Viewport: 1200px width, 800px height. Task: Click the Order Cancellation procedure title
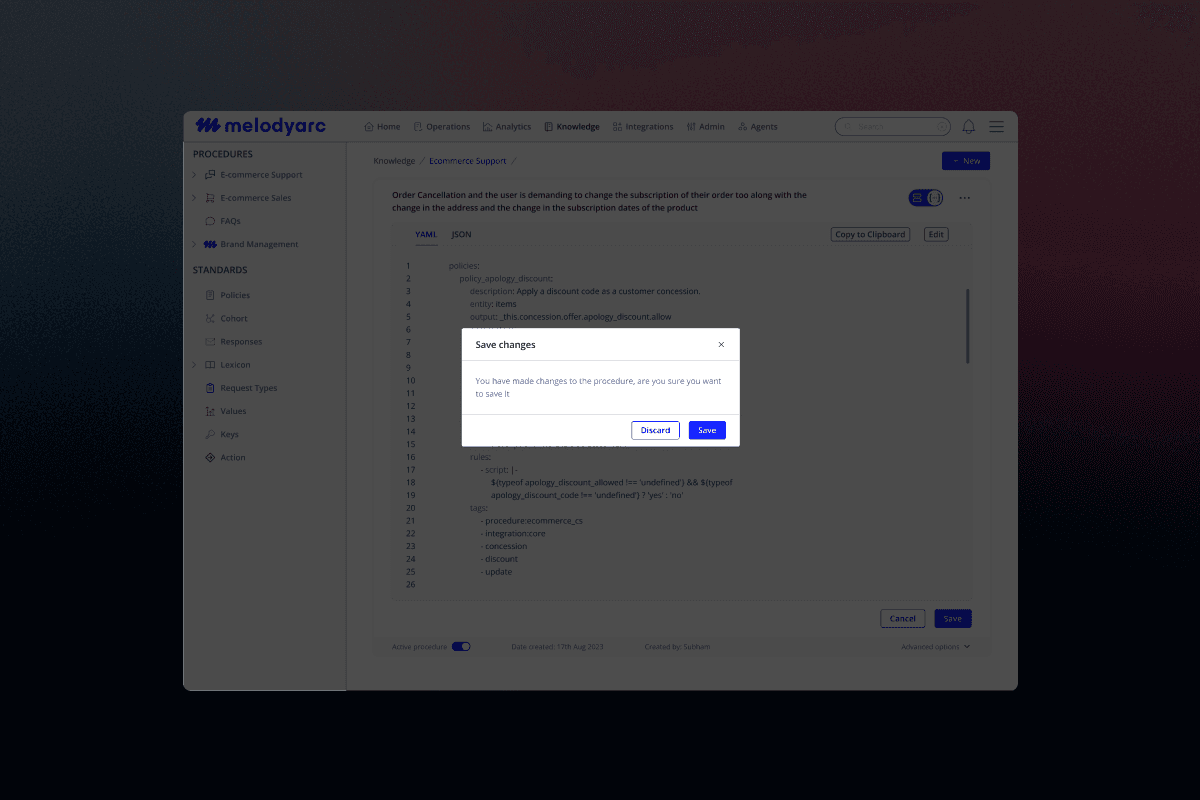(x=599, y=202)
